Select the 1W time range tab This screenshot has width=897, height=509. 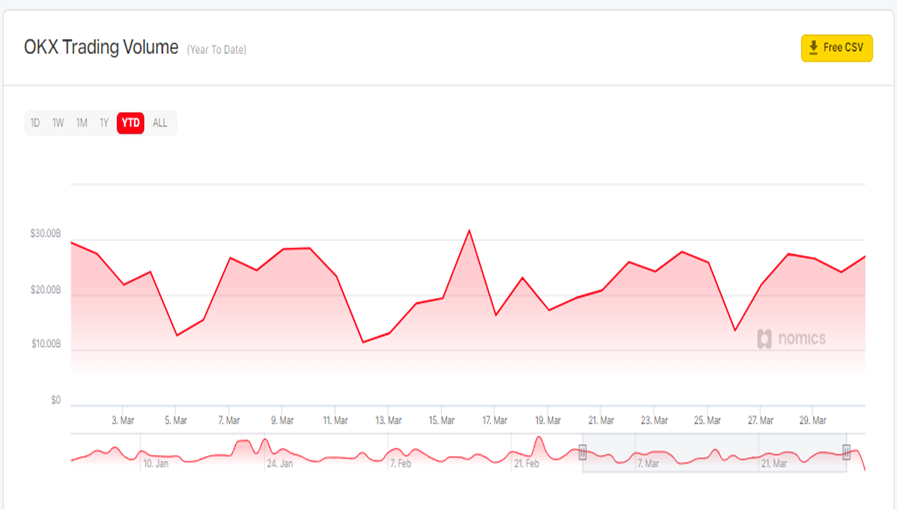(58, 123)
